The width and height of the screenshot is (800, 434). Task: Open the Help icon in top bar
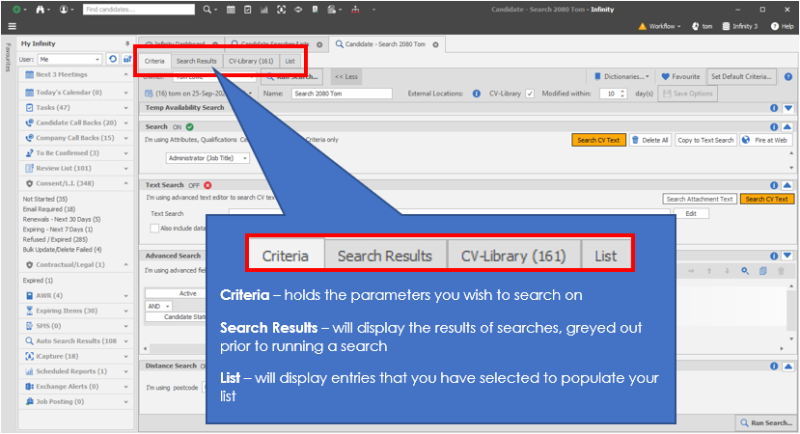[x=775, y=26]
